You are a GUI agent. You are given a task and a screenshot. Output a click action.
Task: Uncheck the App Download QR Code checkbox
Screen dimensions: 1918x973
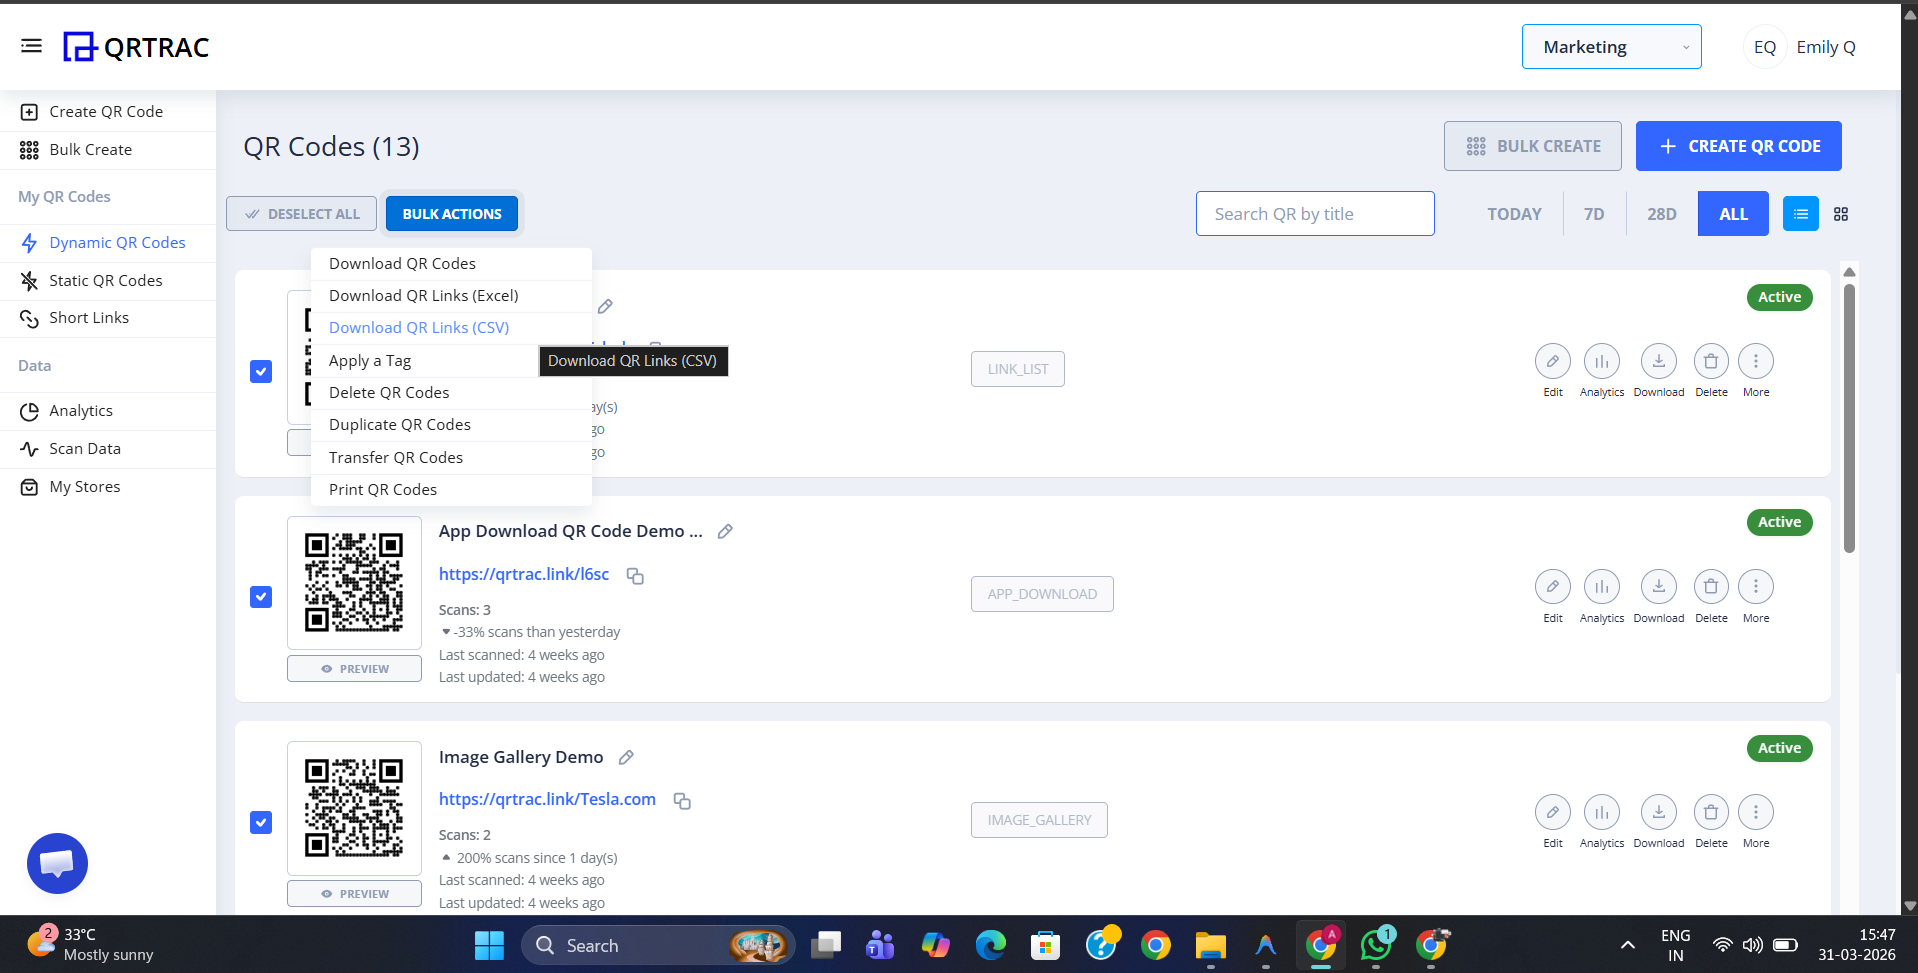point(260,596)
